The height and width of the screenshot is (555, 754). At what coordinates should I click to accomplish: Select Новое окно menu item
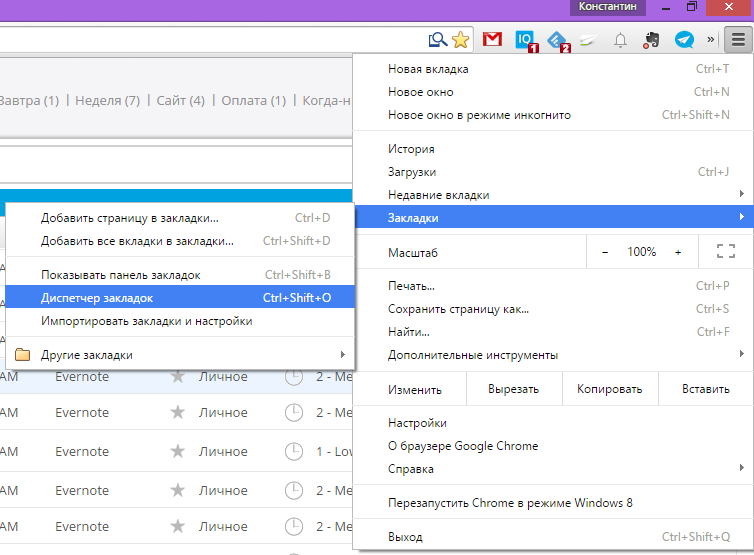(x=553, y=92)
